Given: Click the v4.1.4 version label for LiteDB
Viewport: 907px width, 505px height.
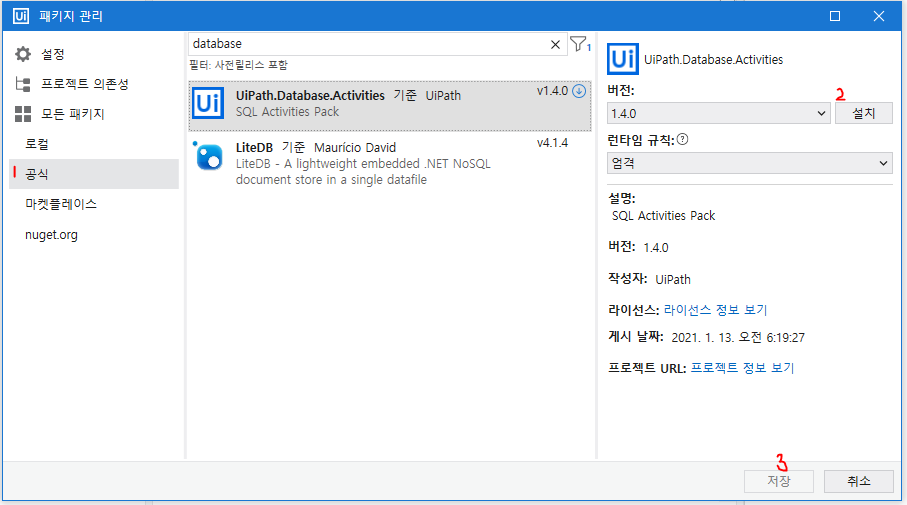Looking at the screenshot, I should [552, 143].
